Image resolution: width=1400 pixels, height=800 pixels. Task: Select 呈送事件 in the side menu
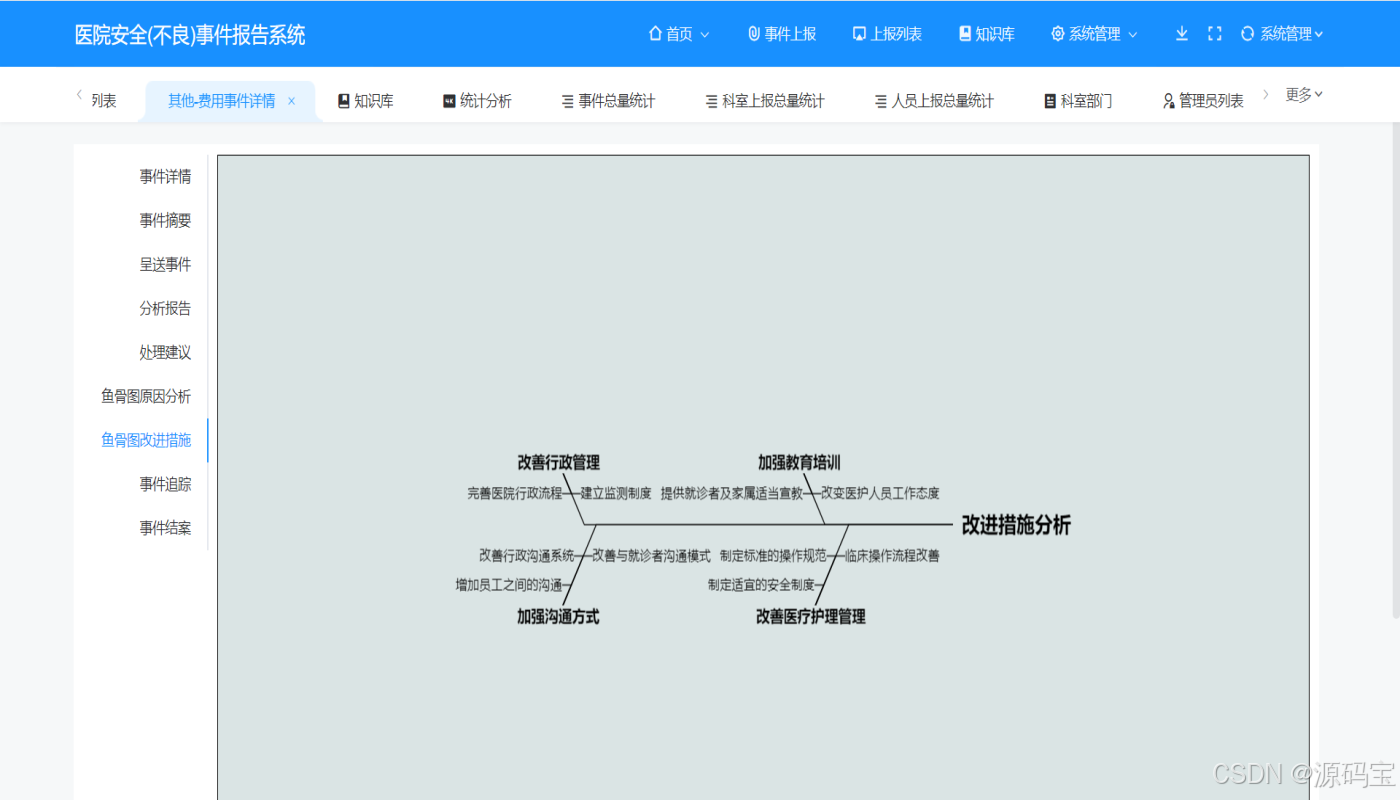tap(165, 265)
